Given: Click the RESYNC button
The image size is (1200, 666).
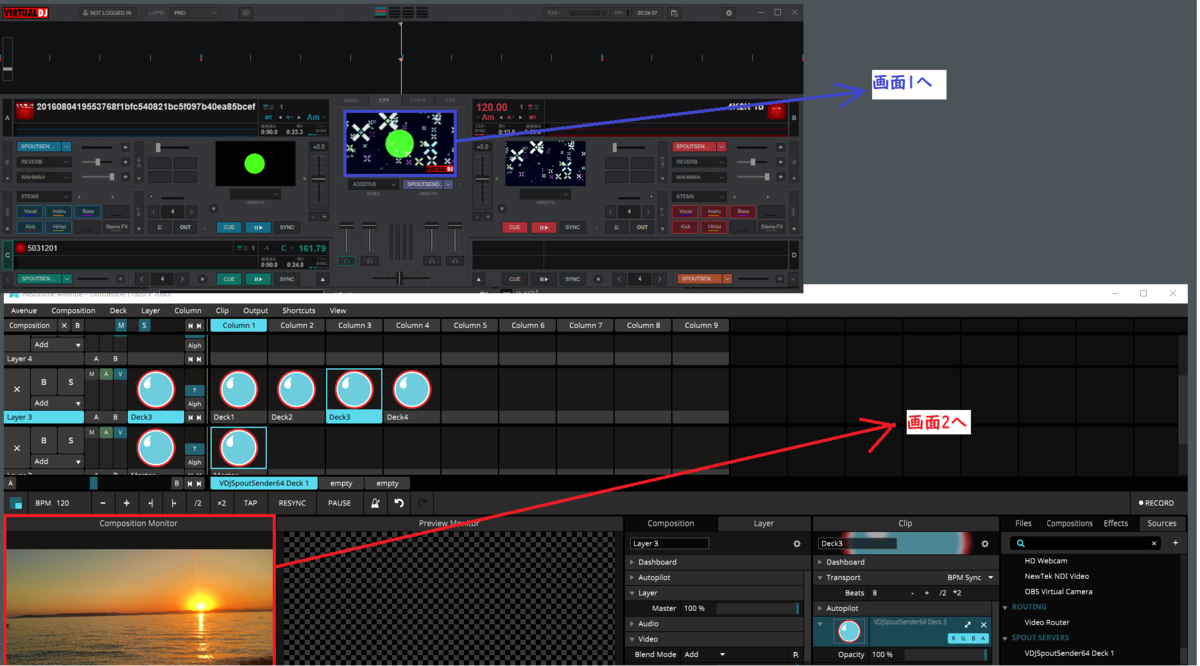Looking at the screenshot, I should pyautogui.click(x=292, y=503).
